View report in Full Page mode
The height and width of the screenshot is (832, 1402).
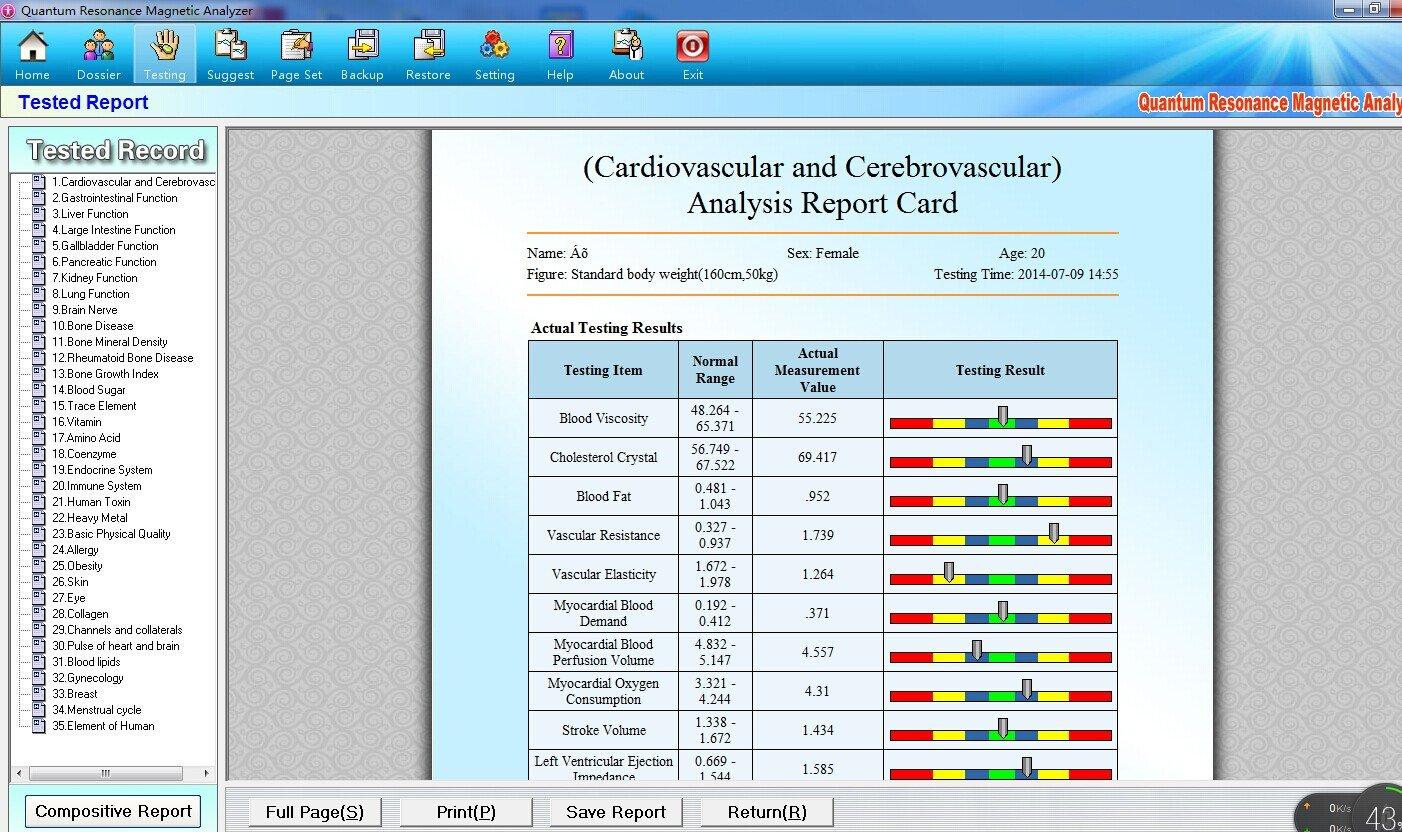point(314,812)
